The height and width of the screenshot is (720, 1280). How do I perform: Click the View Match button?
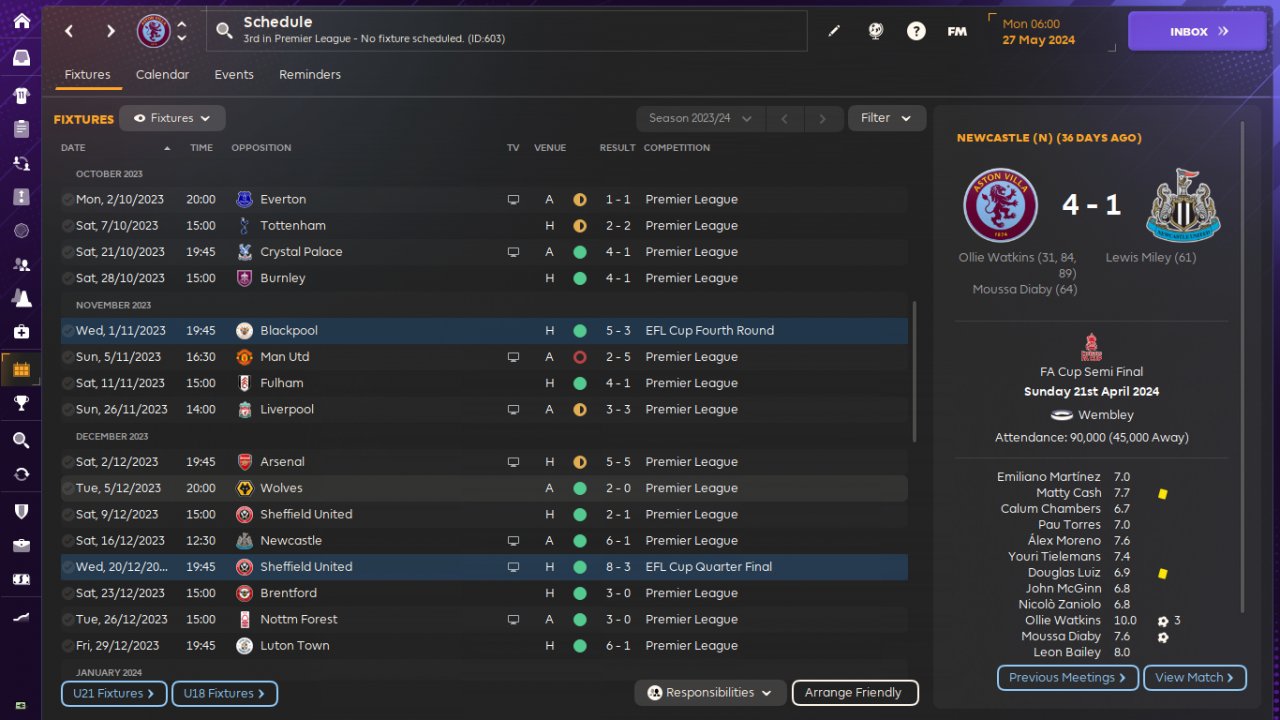pyautogui.click(x=1194, y=678)
